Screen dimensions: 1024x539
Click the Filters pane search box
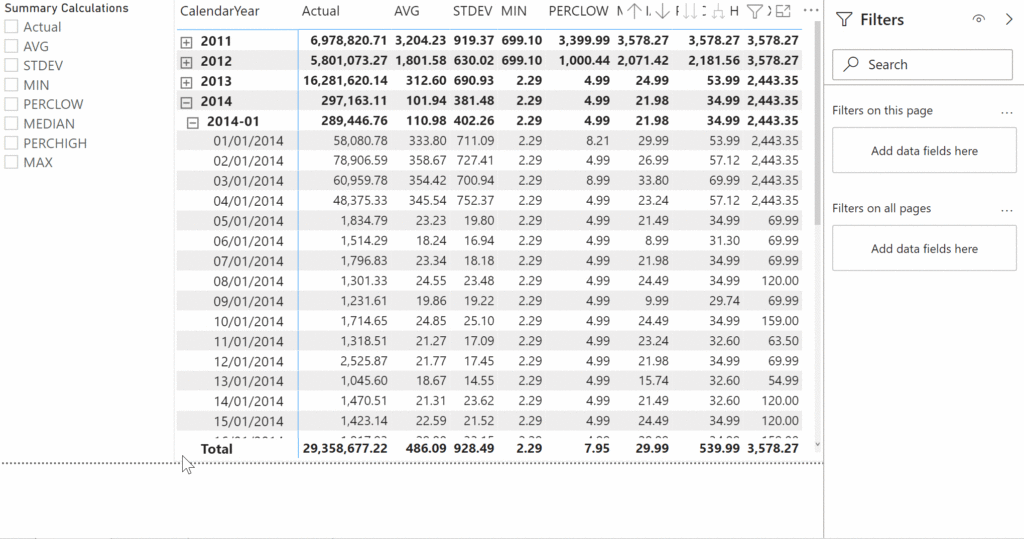coord(922,64)
